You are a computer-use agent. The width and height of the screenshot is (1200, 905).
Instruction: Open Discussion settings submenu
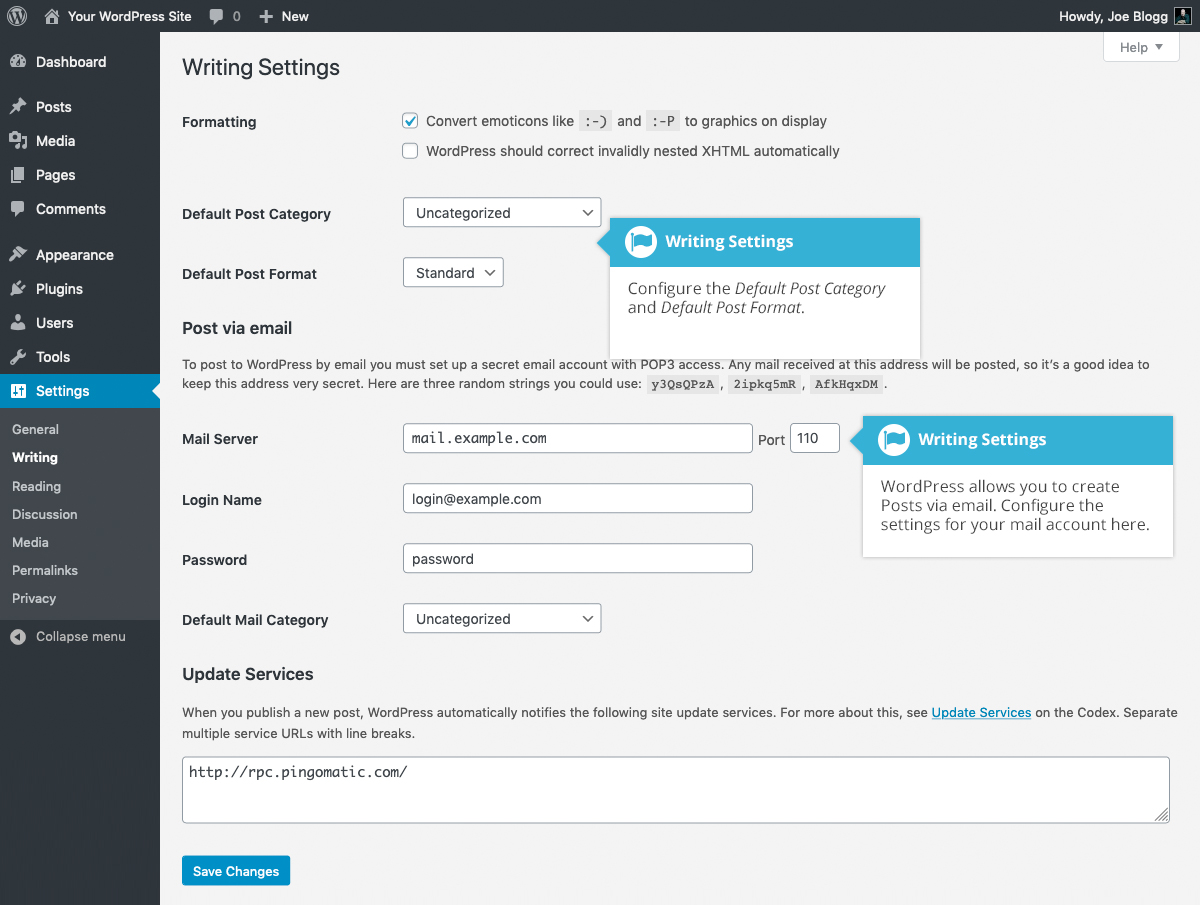(45, 514)
